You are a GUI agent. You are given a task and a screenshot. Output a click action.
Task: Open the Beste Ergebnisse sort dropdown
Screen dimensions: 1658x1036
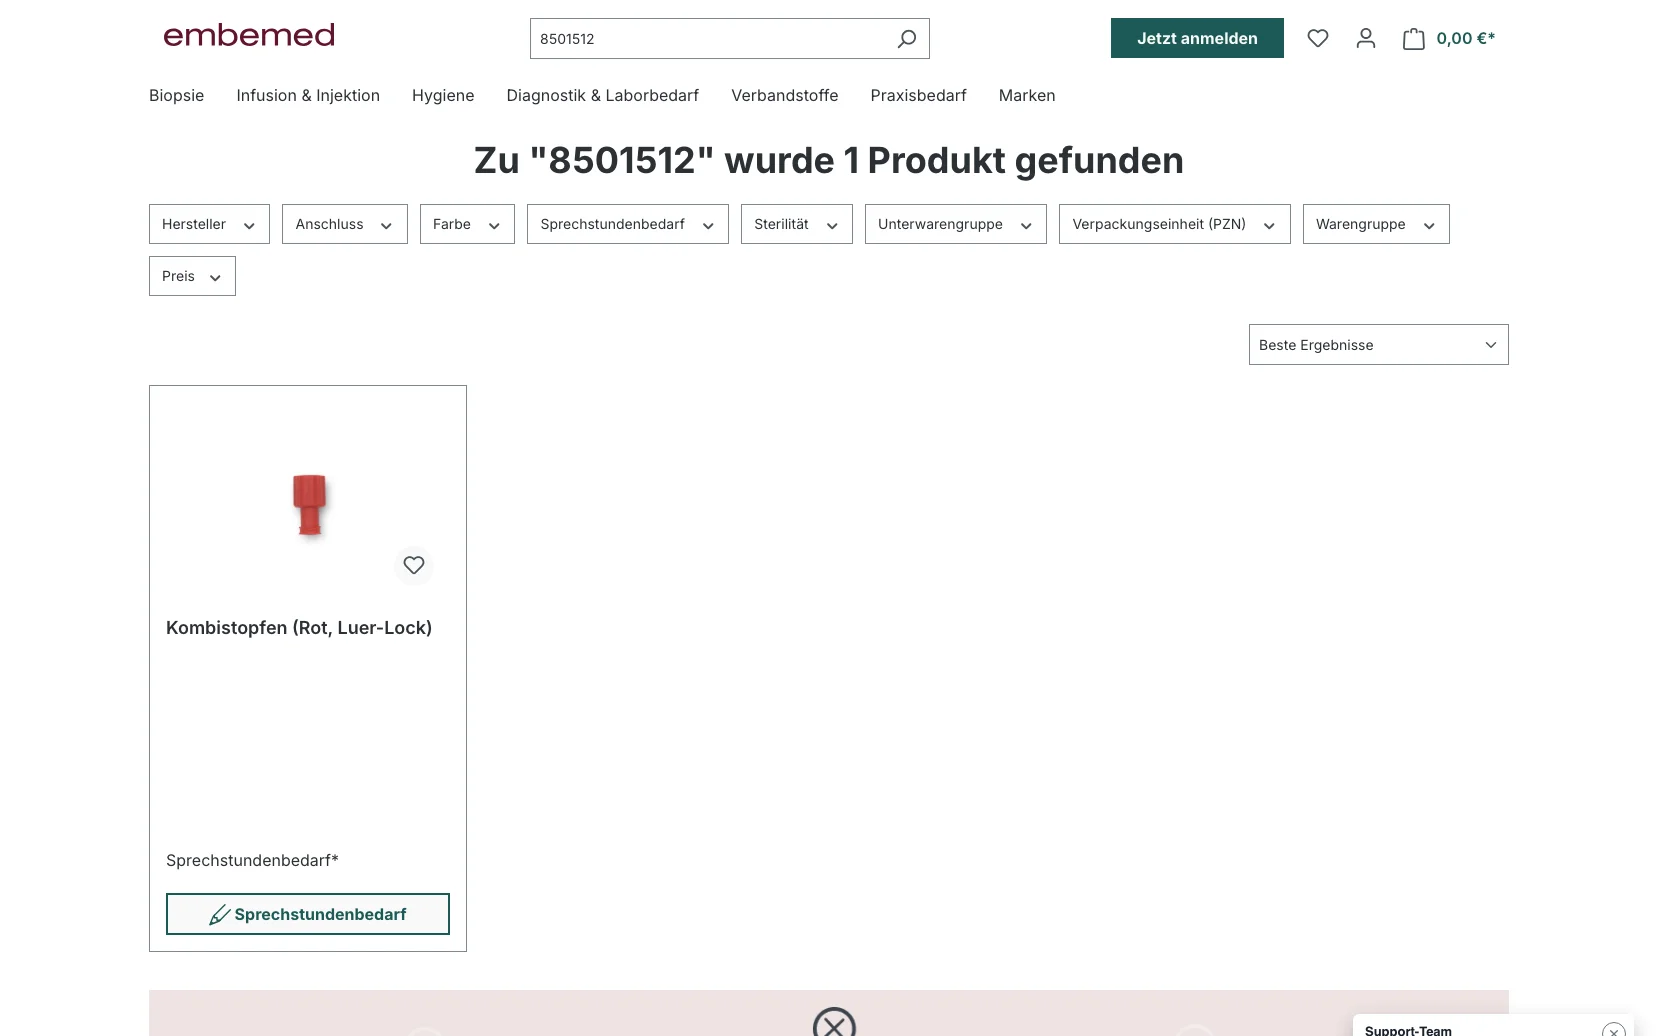point(1378,345)
